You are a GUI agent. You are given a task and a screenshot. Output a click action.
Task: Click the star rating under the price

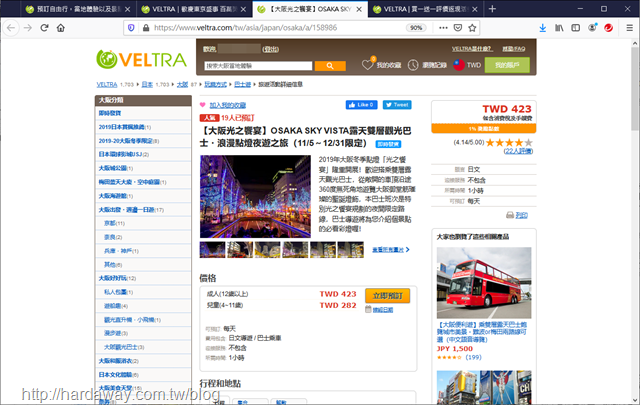pyautogui.click(x=509, y=142)
